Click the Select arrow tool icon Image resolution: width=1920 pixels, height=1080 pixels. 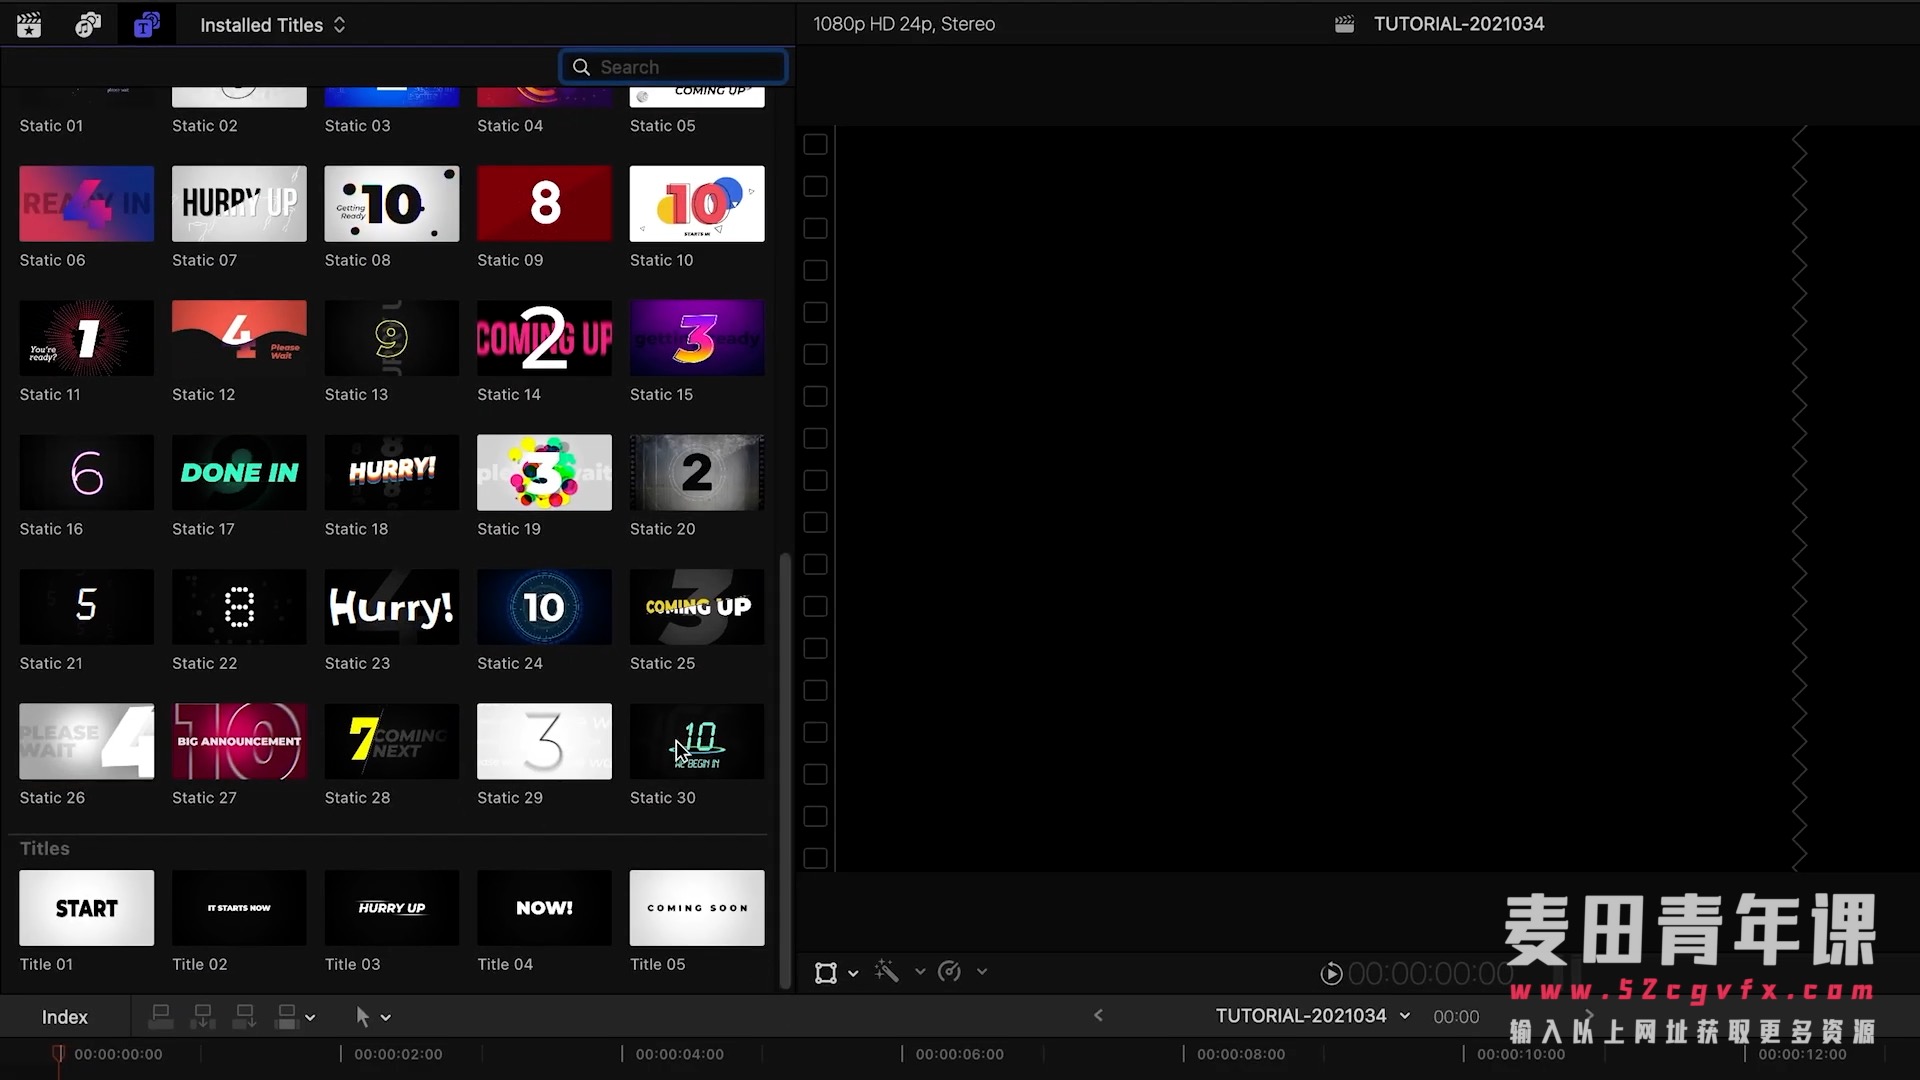click(x=363, y=1017)
